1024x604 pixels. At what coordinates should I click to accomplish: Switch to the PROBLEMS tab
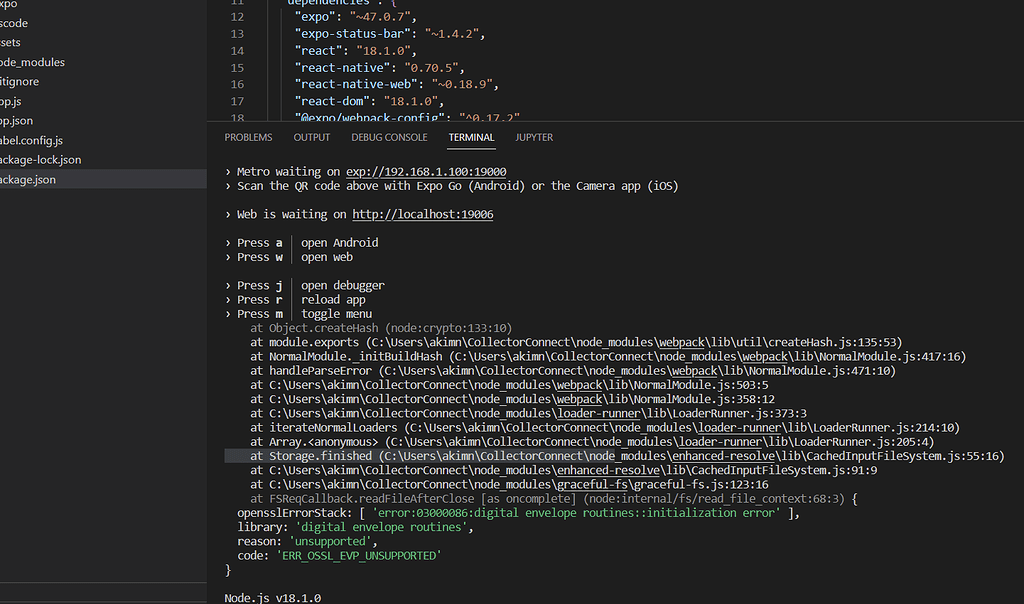point(248,137)
